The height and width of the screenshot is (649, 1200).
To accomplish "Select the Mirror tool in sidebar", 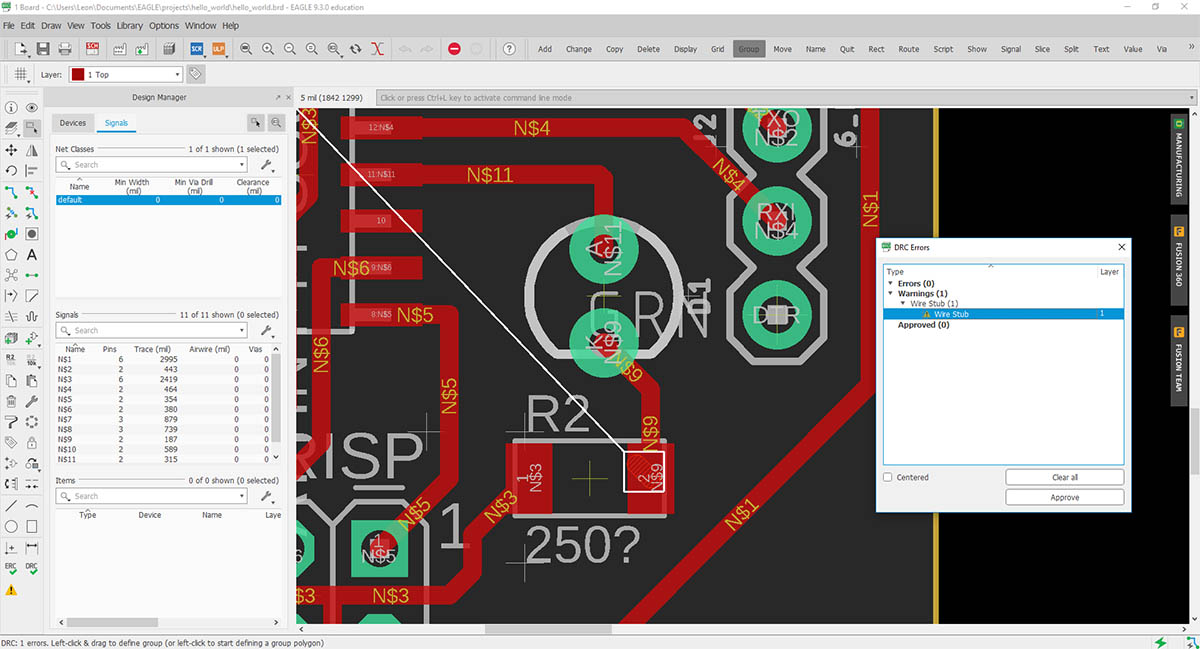I will pyautogui.click(x=32, y=150).
